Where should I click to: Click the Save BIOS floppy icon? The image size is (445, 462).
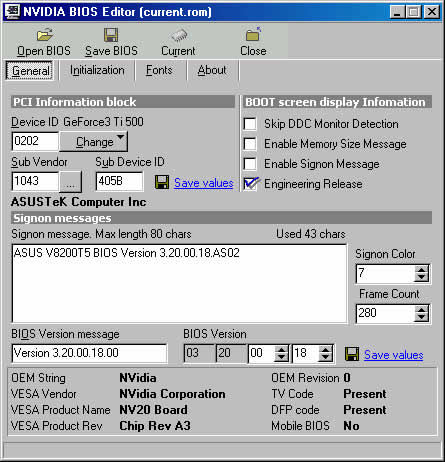[111, 35]
